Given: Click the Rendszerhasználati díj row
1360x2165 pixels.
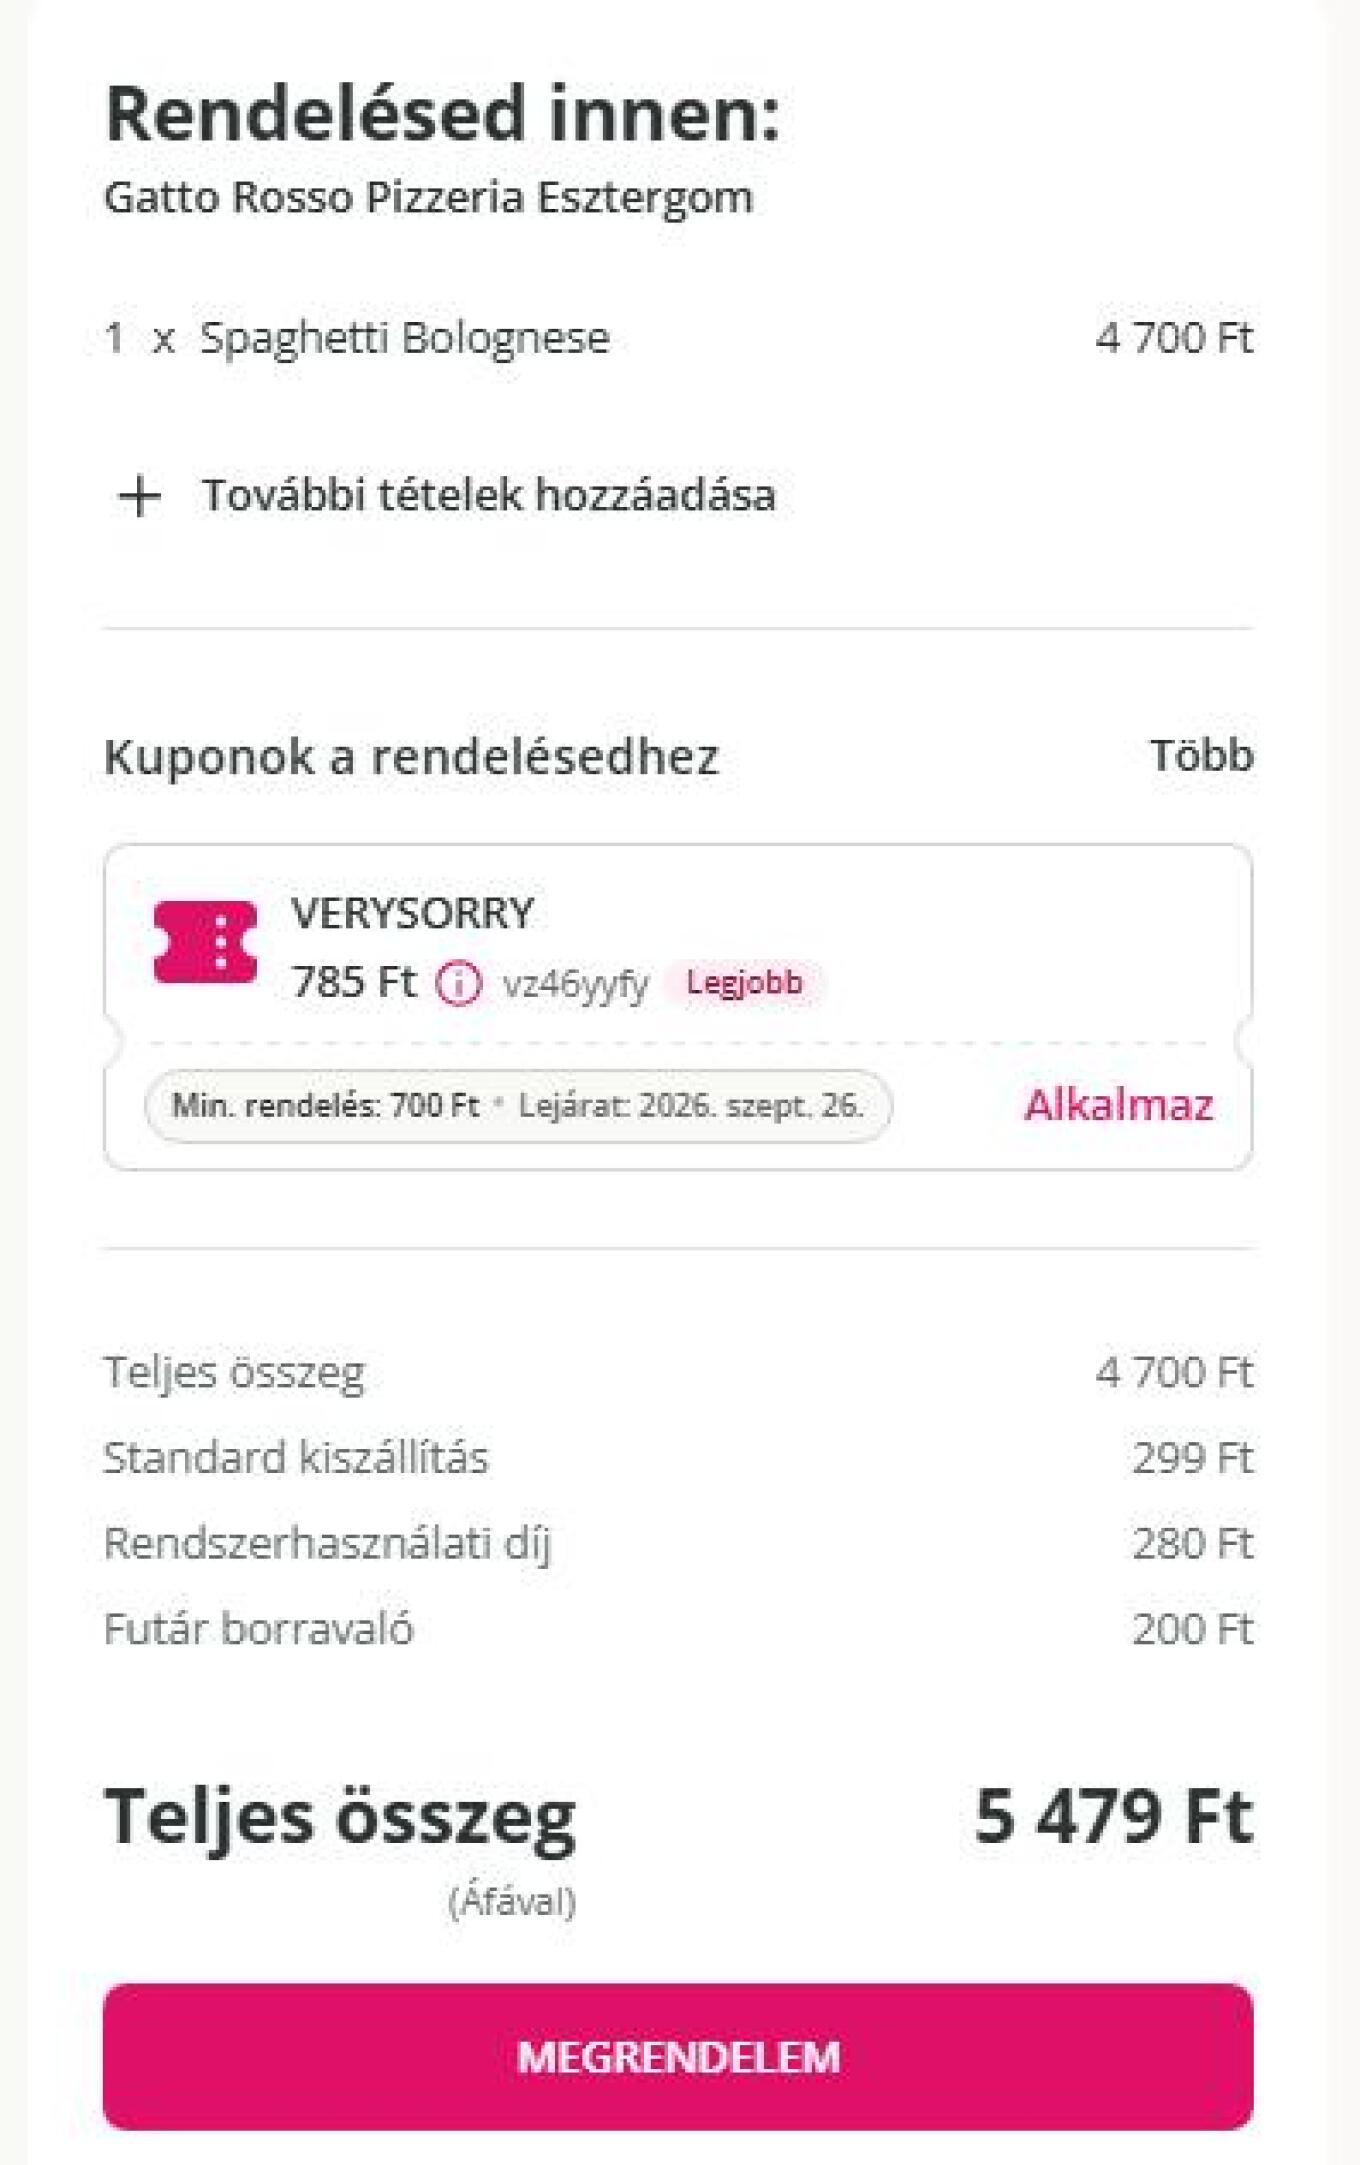Looking at the screenshot, I should (x=678, y=1544).
